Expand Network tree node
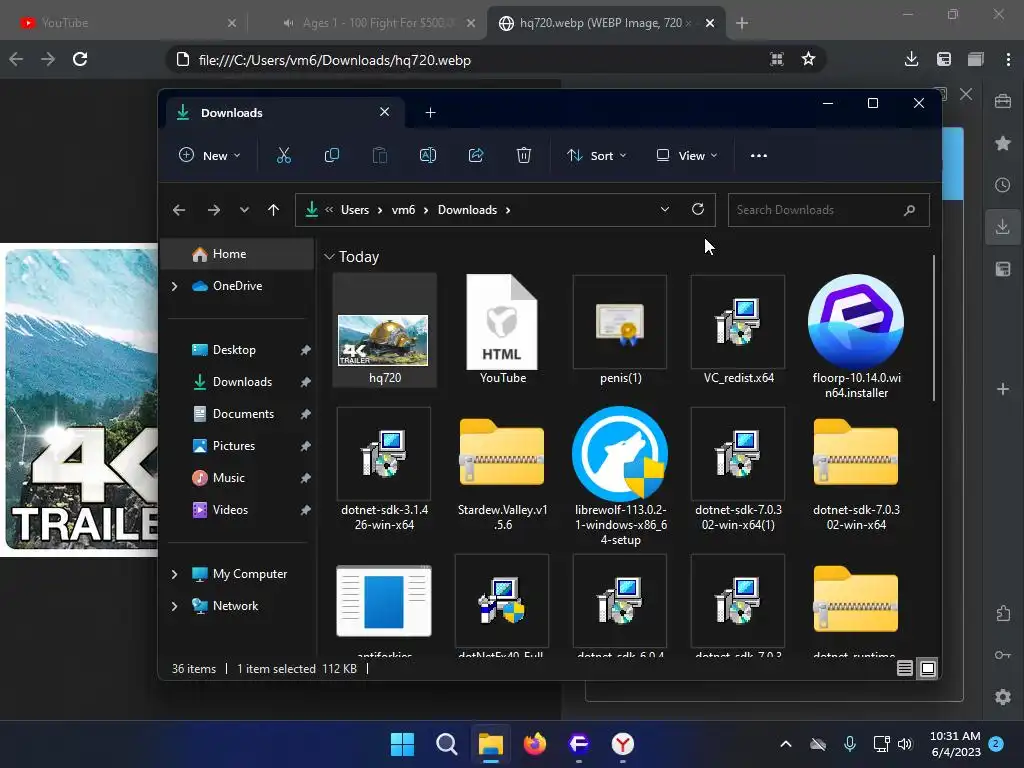 (x=174, y=606)
